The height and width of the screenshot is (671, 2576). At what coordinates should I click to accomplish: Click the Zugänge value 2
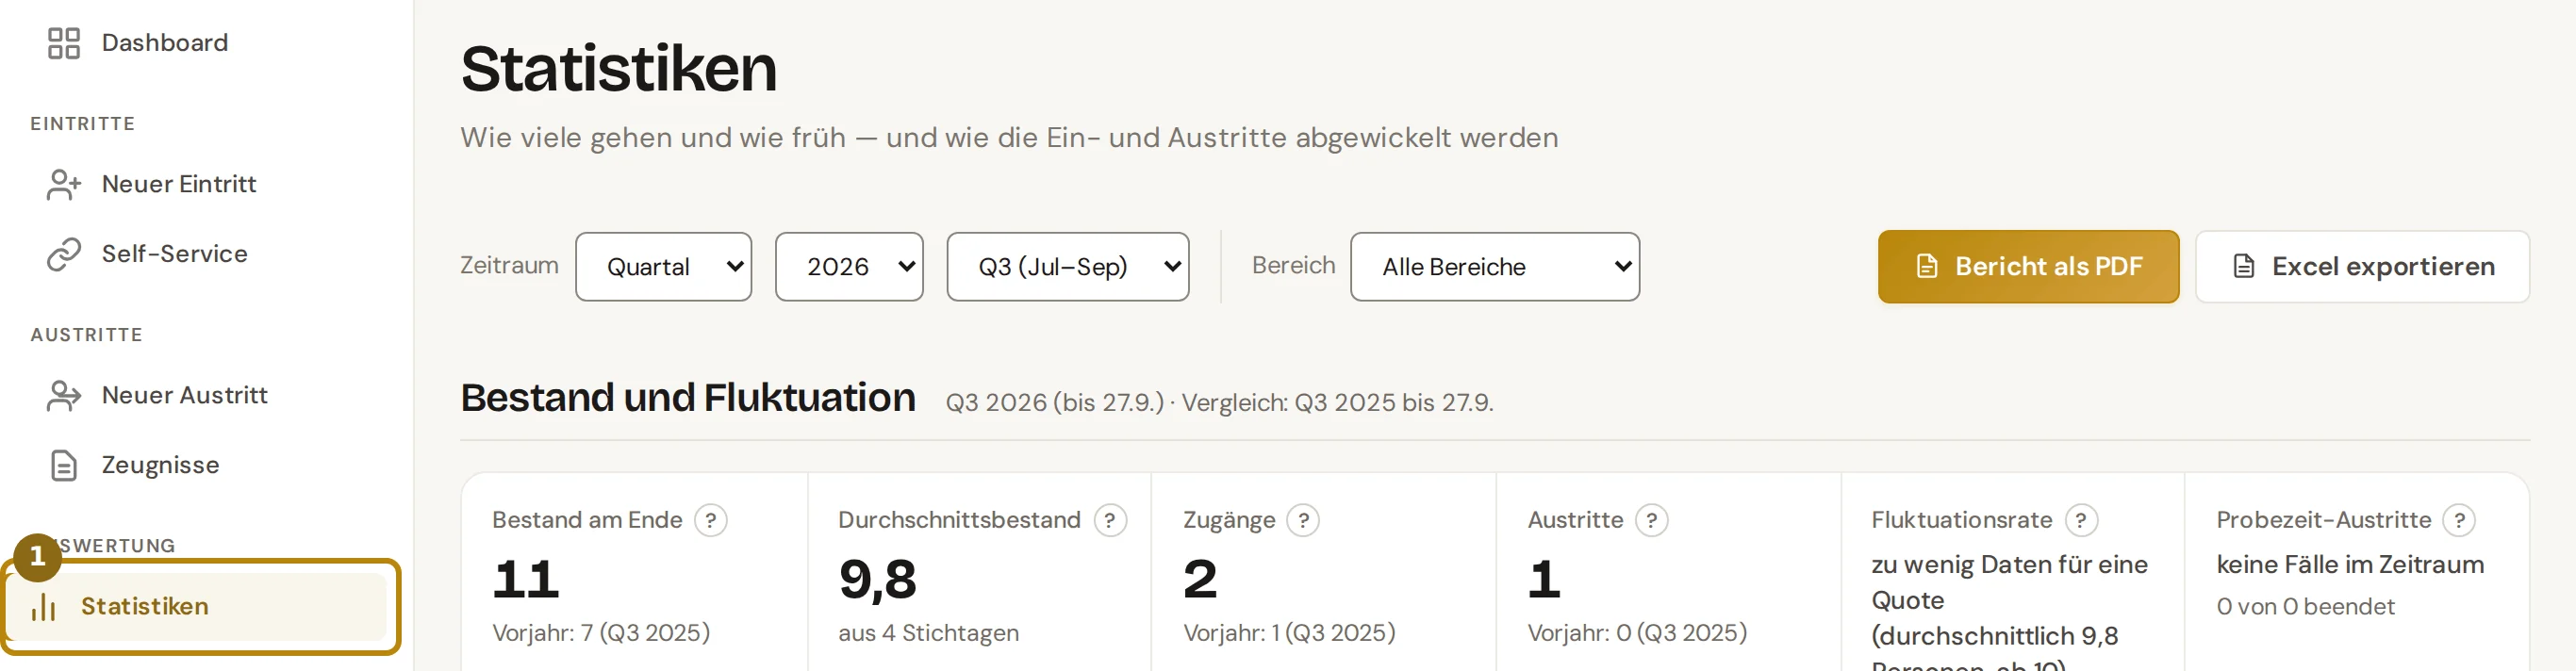click(1200, 579)
